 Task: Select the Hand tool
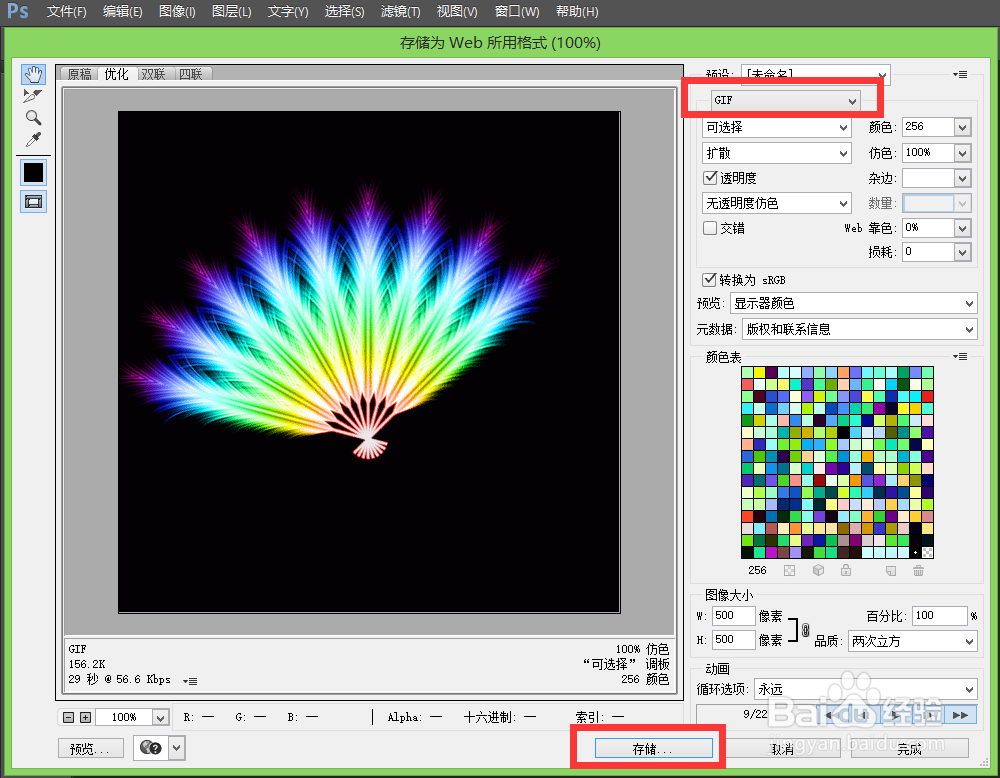point(33,75)
